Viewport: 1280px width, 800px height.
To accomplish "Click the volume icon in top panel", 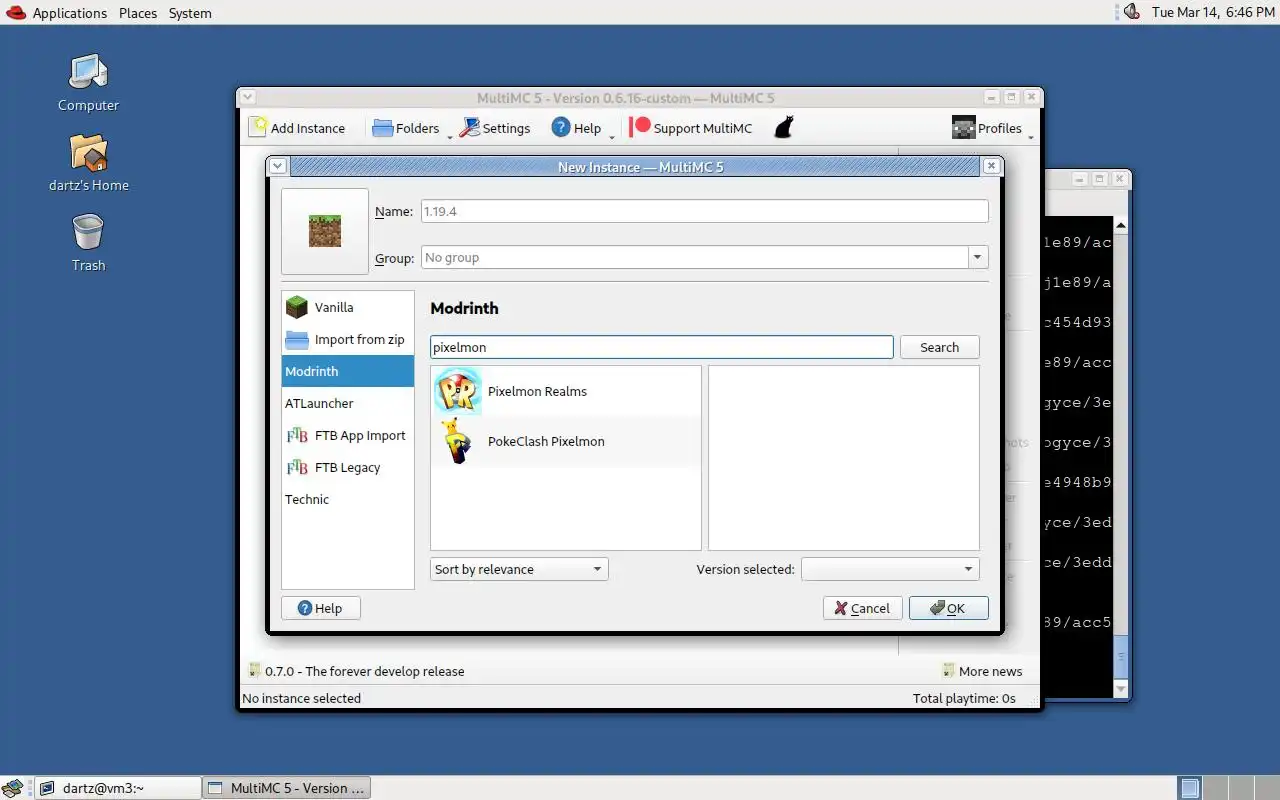I will [x=1131, y=12].
